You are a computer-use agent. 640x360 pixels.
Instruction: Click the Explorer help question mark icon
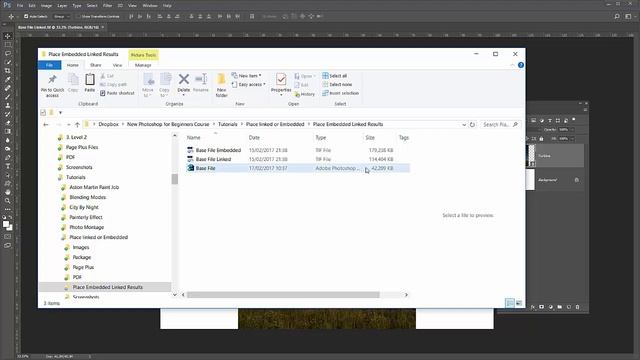[x=521, y=65]
